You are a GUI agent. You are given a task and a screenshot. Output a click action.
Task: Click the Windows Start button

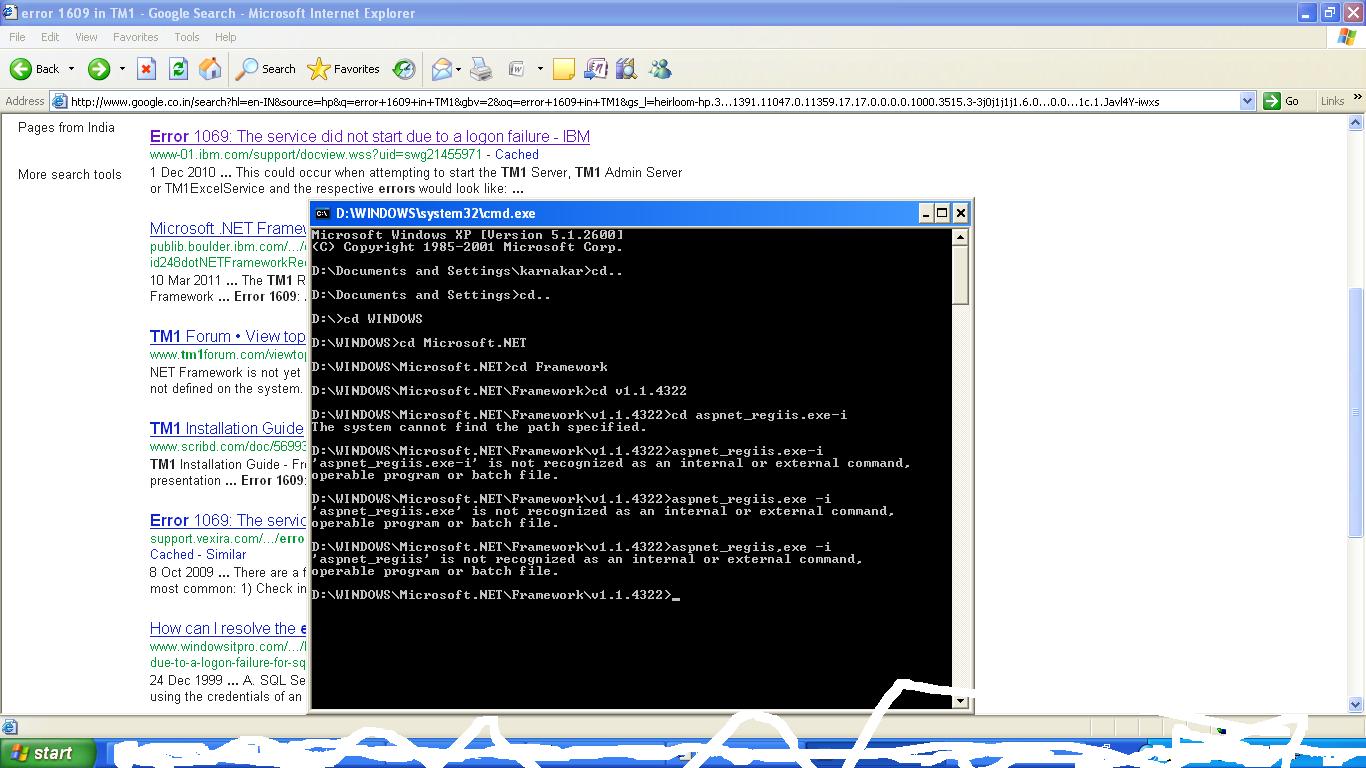[x=47, y=753]
